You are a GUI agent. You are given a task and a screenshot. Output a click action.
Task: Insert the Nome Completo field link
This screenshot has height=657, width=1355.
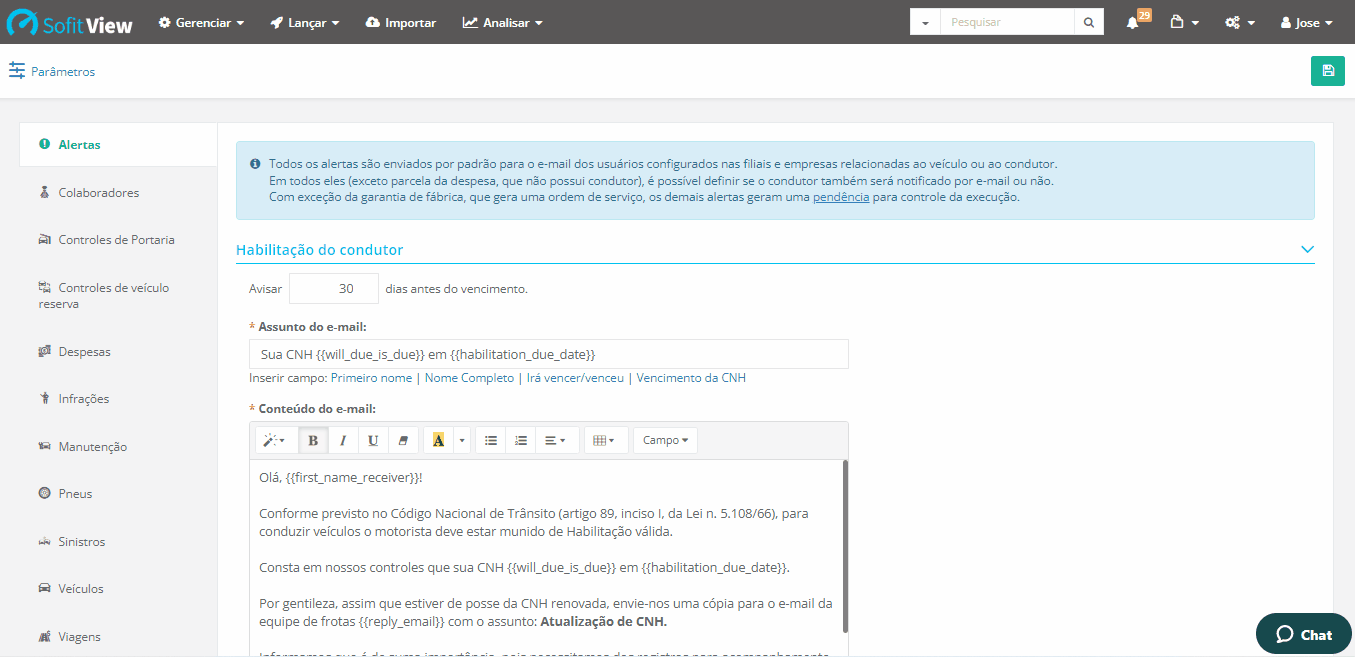[x=469, y=378]
